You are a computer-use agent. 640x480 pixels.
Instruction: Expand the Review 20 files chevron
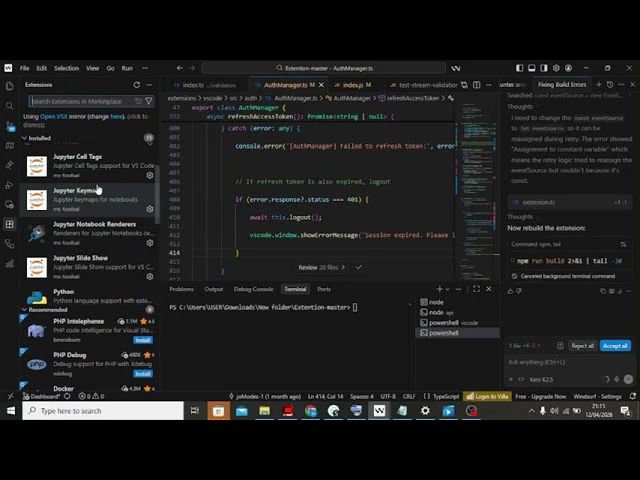pyautogui.click(x=343, y=267)
